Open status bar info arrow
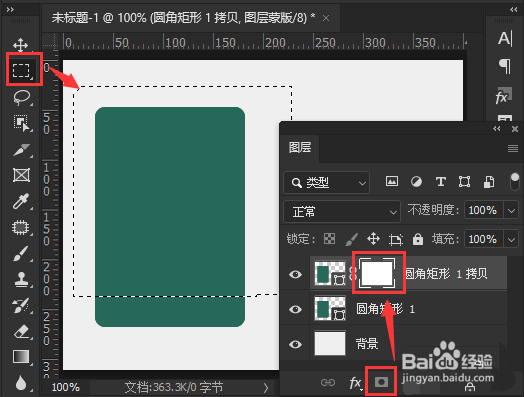524x397 pixels. tap(266, 388)
